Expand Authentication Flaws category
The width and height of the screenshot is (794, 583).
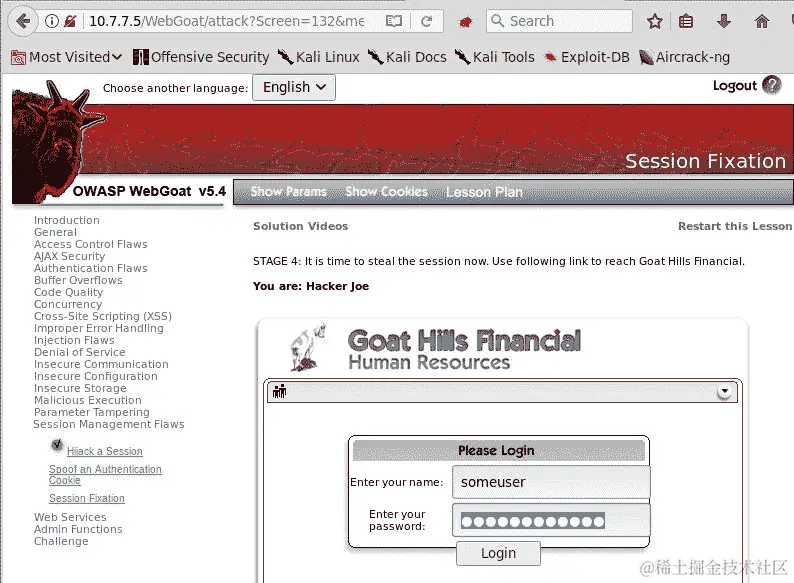click(91, 268)
